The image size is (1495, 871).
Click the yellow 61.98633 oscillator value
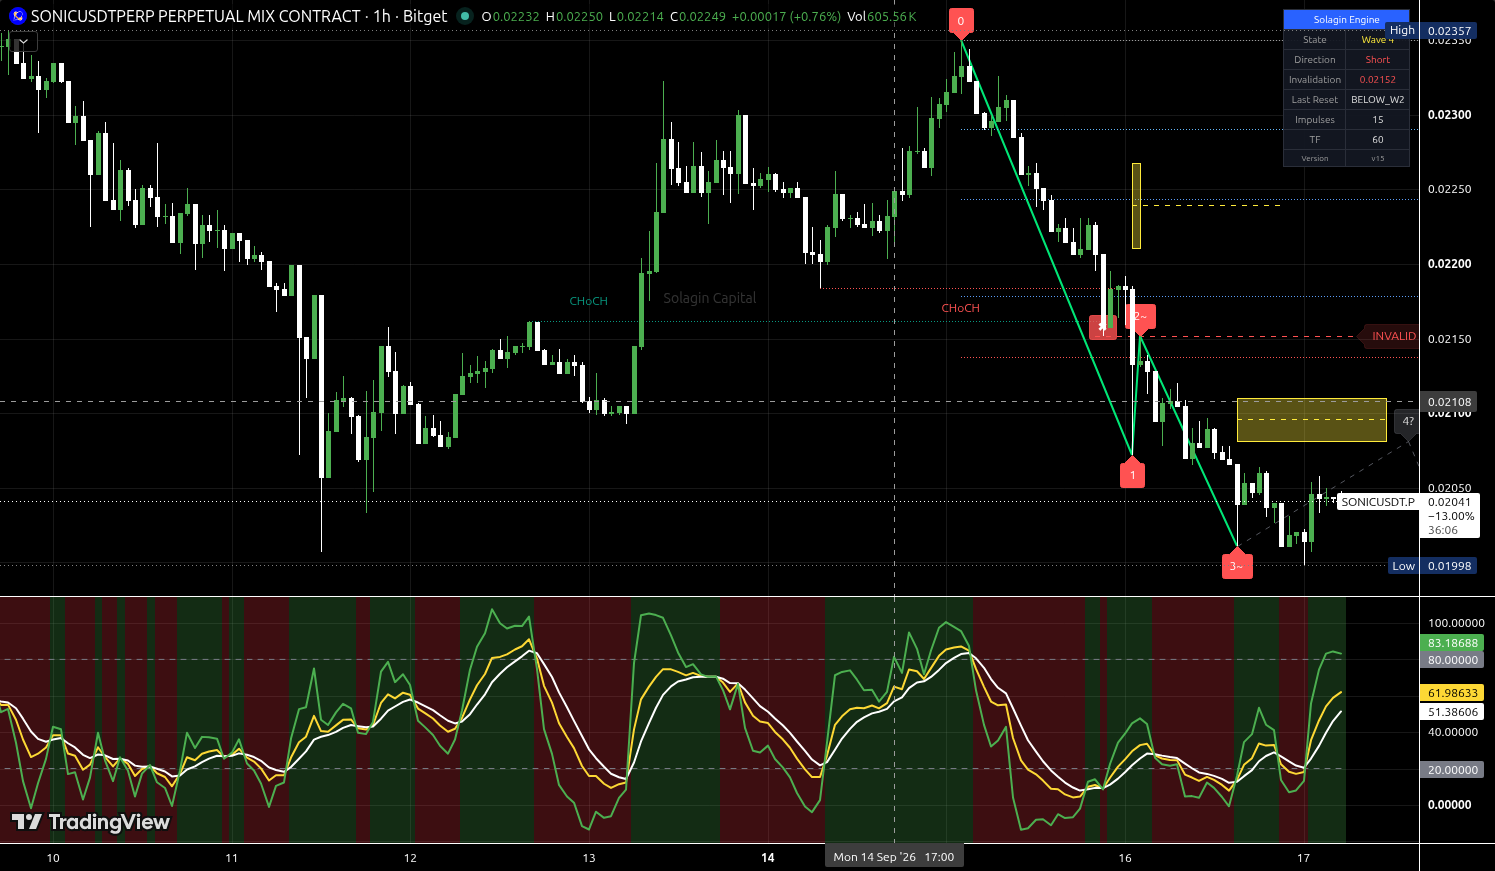[1452, 693]
